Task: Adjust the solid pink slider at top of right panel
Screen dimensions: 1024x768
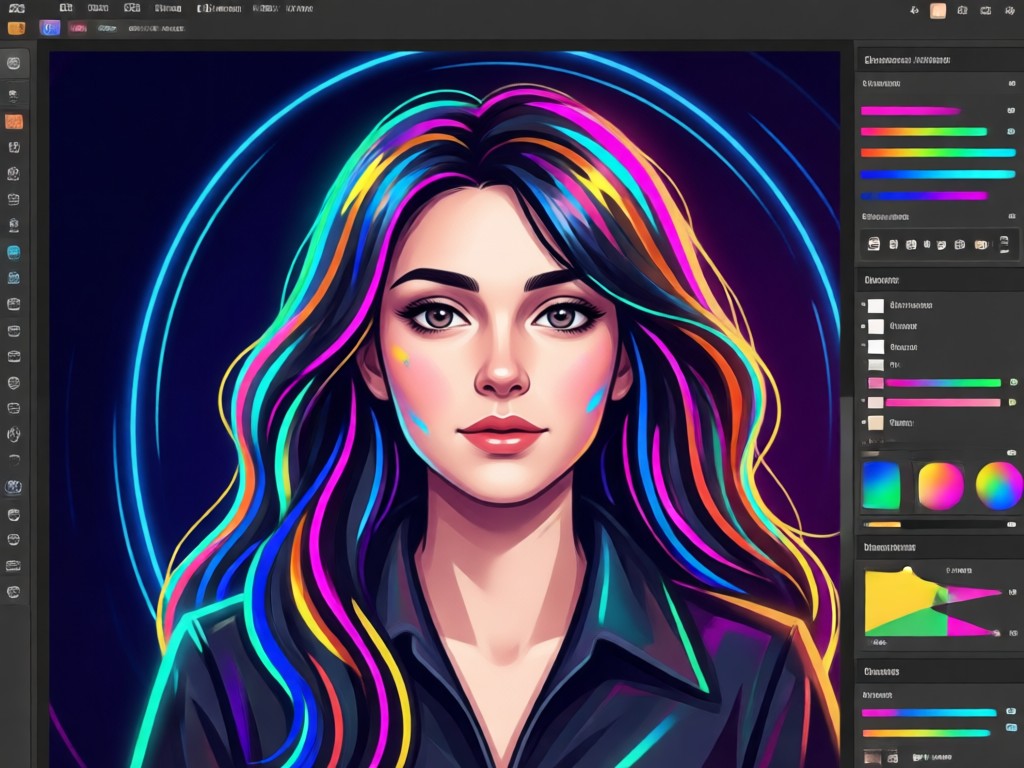Action: click(910, 111)
